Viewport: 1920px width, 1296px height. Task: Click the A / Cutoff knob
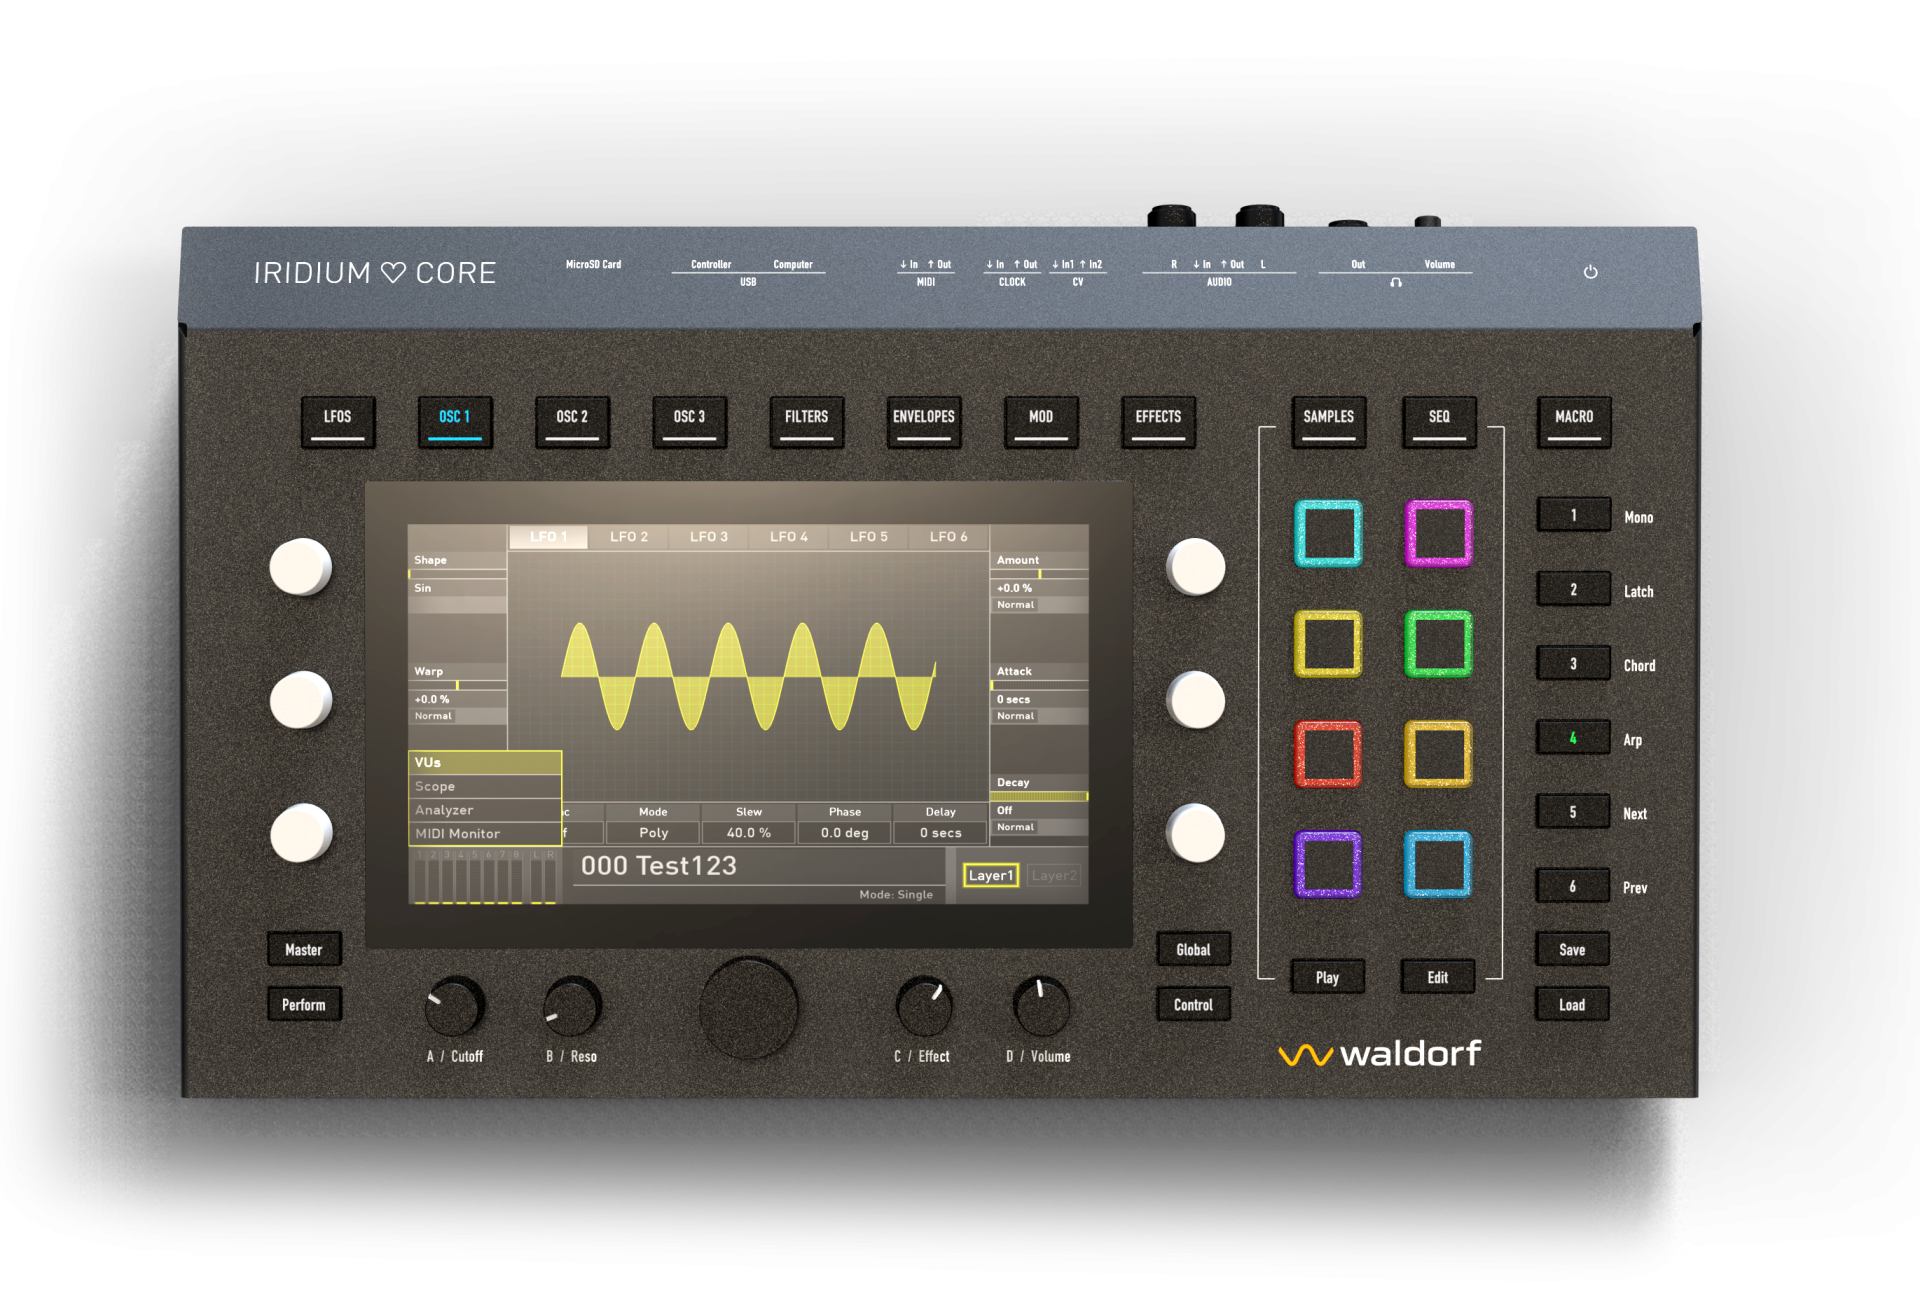(x=454, y=1006)
